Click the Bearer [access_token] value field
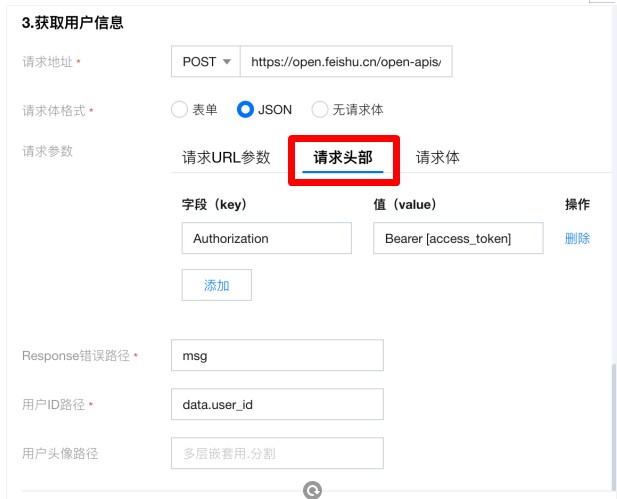Screen dimensions: 617x499 [458, 238]
